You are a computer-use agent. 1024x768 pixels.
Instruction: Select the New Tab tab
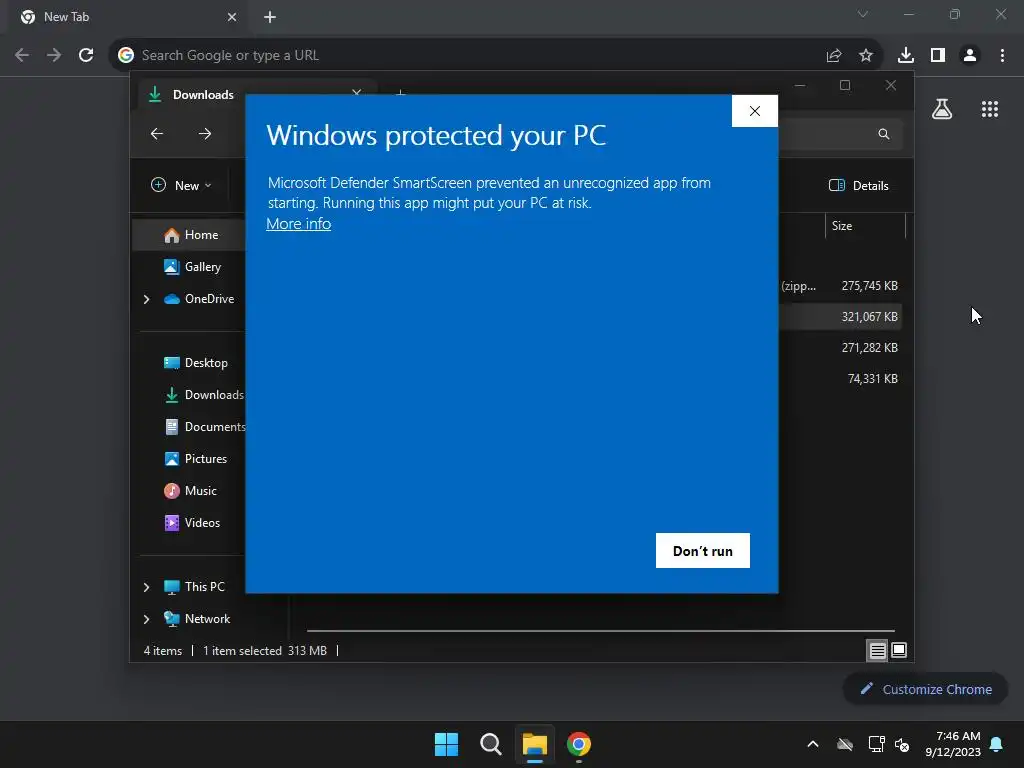[x=129, y=17]
